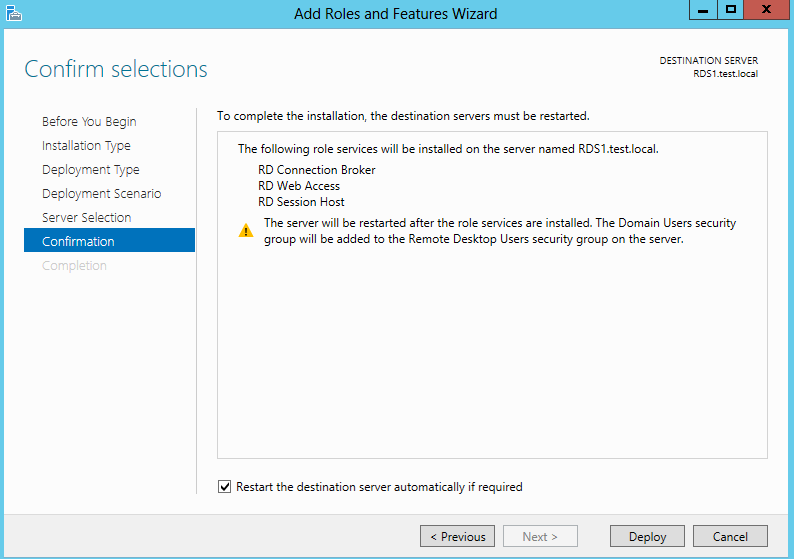Click the greyed-out Completion step
Image resolution: width=794 pixels, height=559 pixels.
tap(74, 265)
